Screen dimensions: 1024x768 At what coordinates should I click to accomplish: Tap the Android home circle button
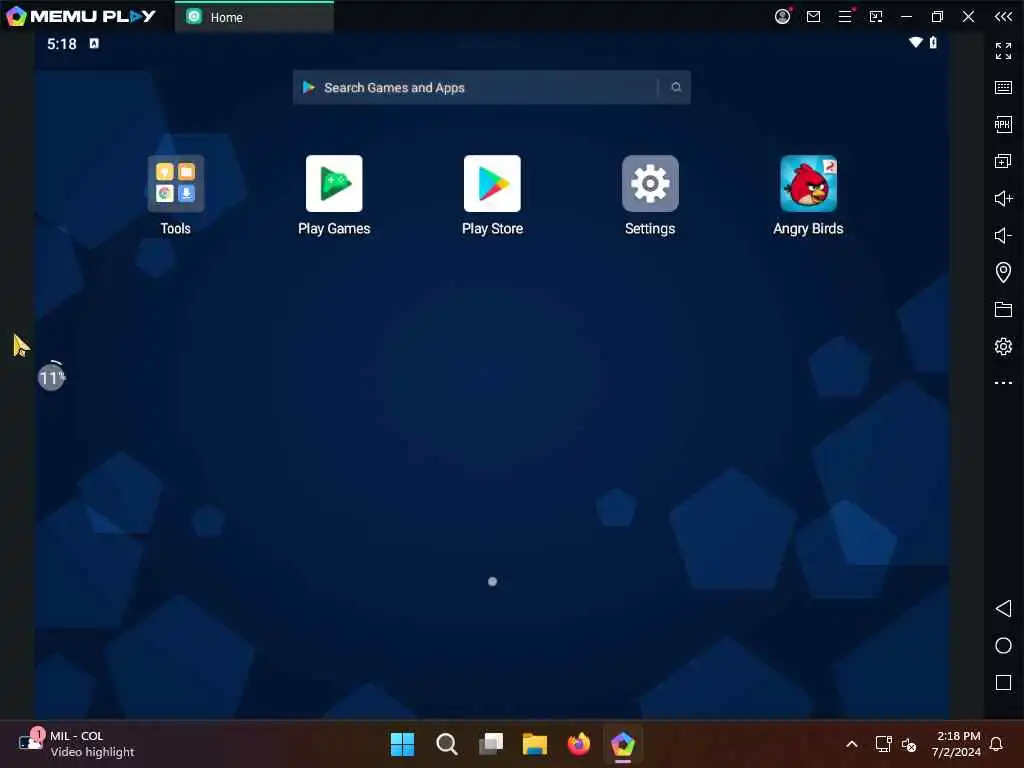point(1003,645)
